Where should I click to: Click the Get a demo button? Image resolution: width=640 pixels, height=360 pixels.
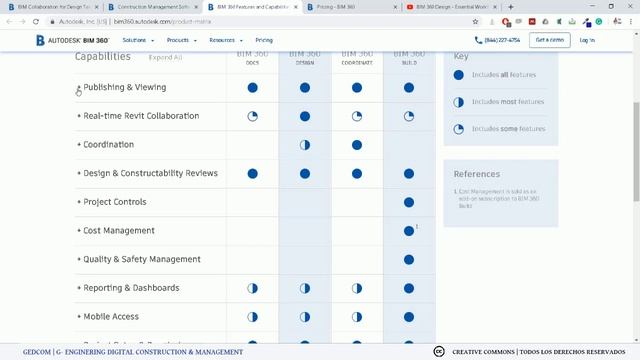point(549,40)
